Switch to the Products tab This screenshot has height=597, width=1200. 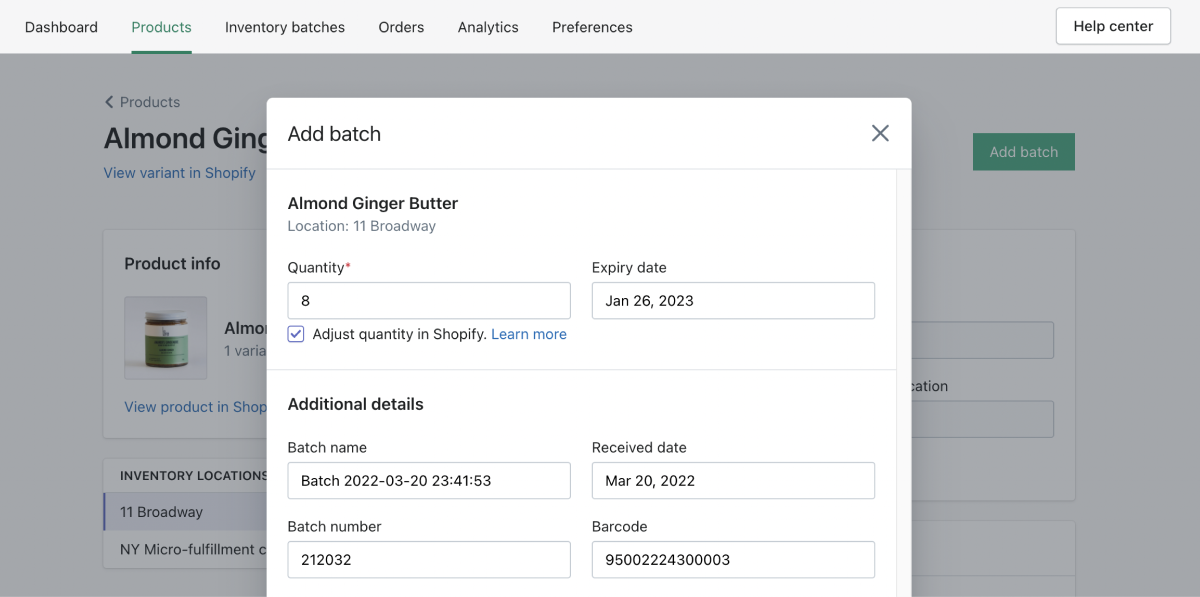161,27
